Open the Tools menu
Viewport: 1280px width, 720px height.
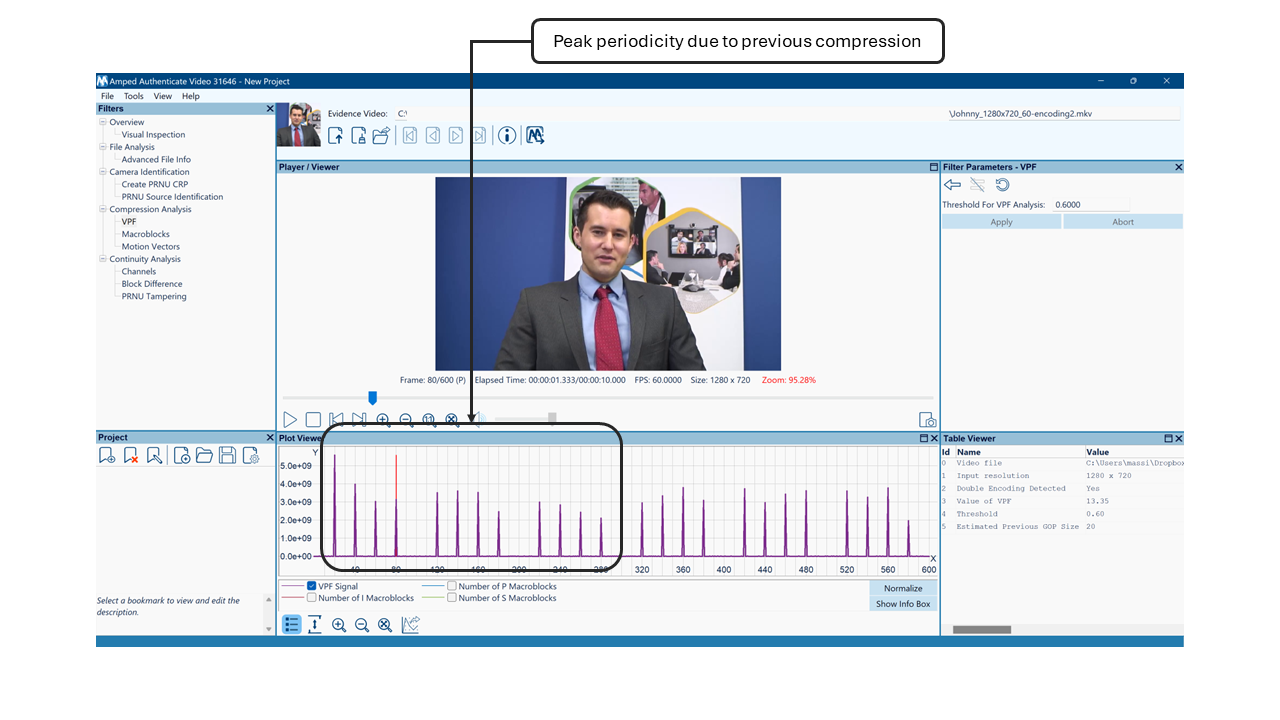[133, 96]
